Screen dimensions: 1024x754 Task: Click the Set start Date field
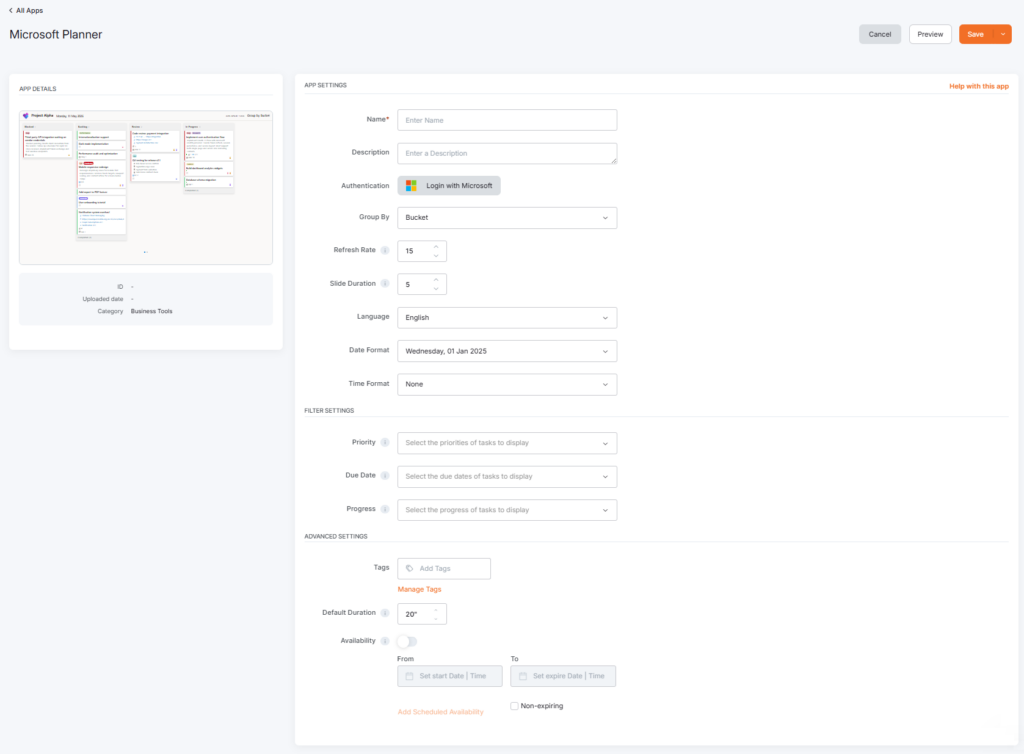[450, 676]
